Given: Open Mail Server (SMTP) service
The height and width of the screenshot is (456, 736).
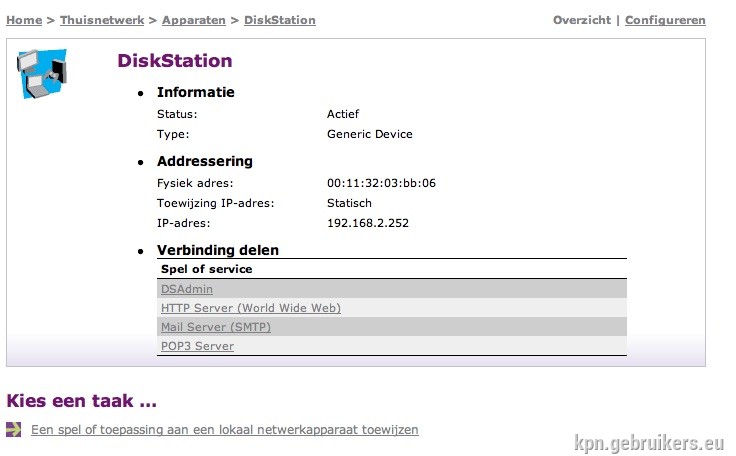Looking at the screenshot, I should [x=216, y=327].
